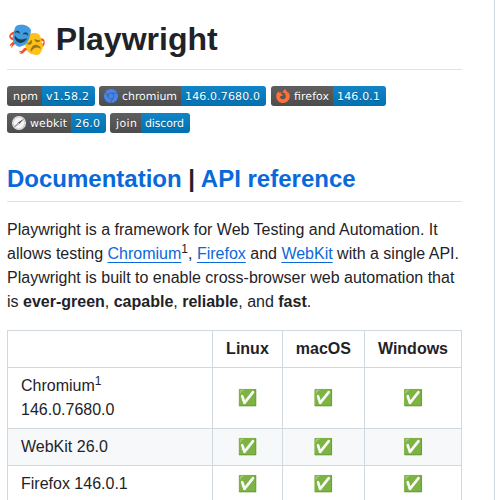Select the 'WebKit 26.0' table cell
This screenshot has width=500, height=500.
(110, 447)
